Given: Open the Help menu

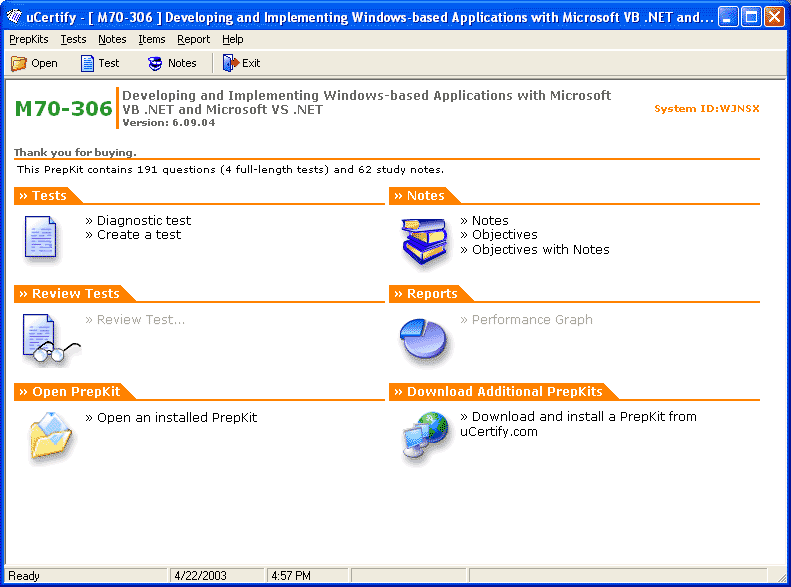Looking at the screenshot, I should 233,39.
